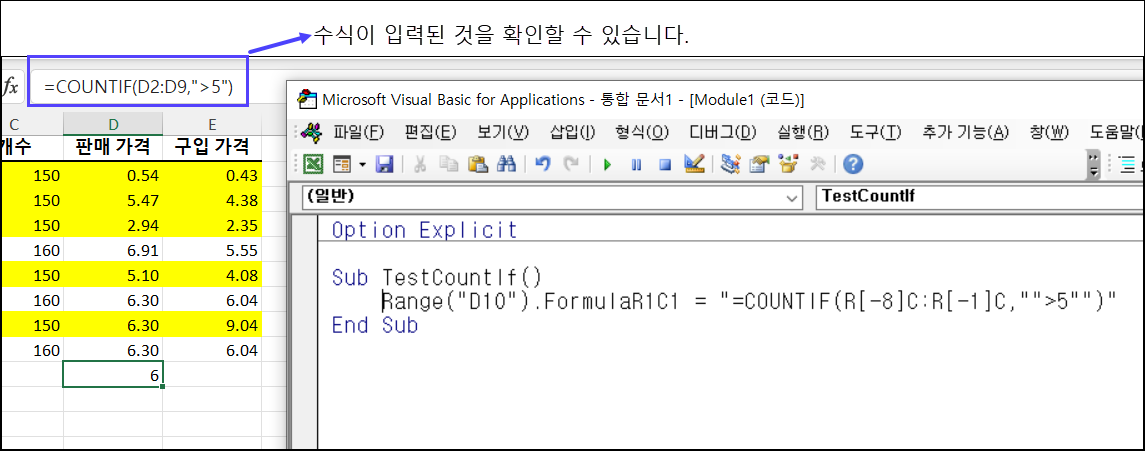
Task: Select cell with value 4.08
Action: pos(212,275)
